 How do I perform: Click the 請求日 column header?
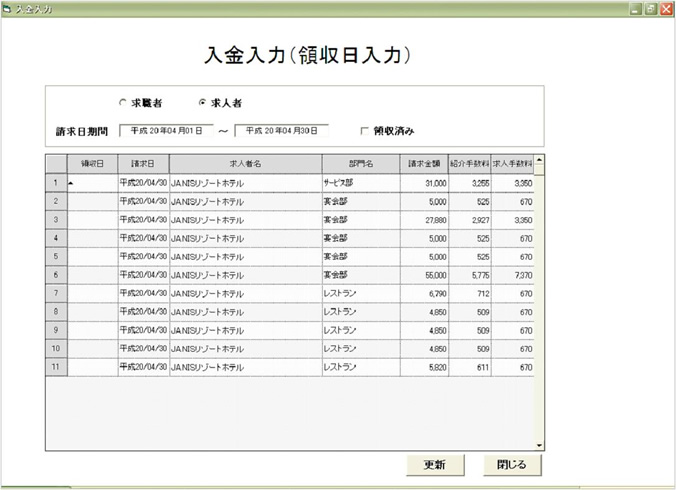143,164
